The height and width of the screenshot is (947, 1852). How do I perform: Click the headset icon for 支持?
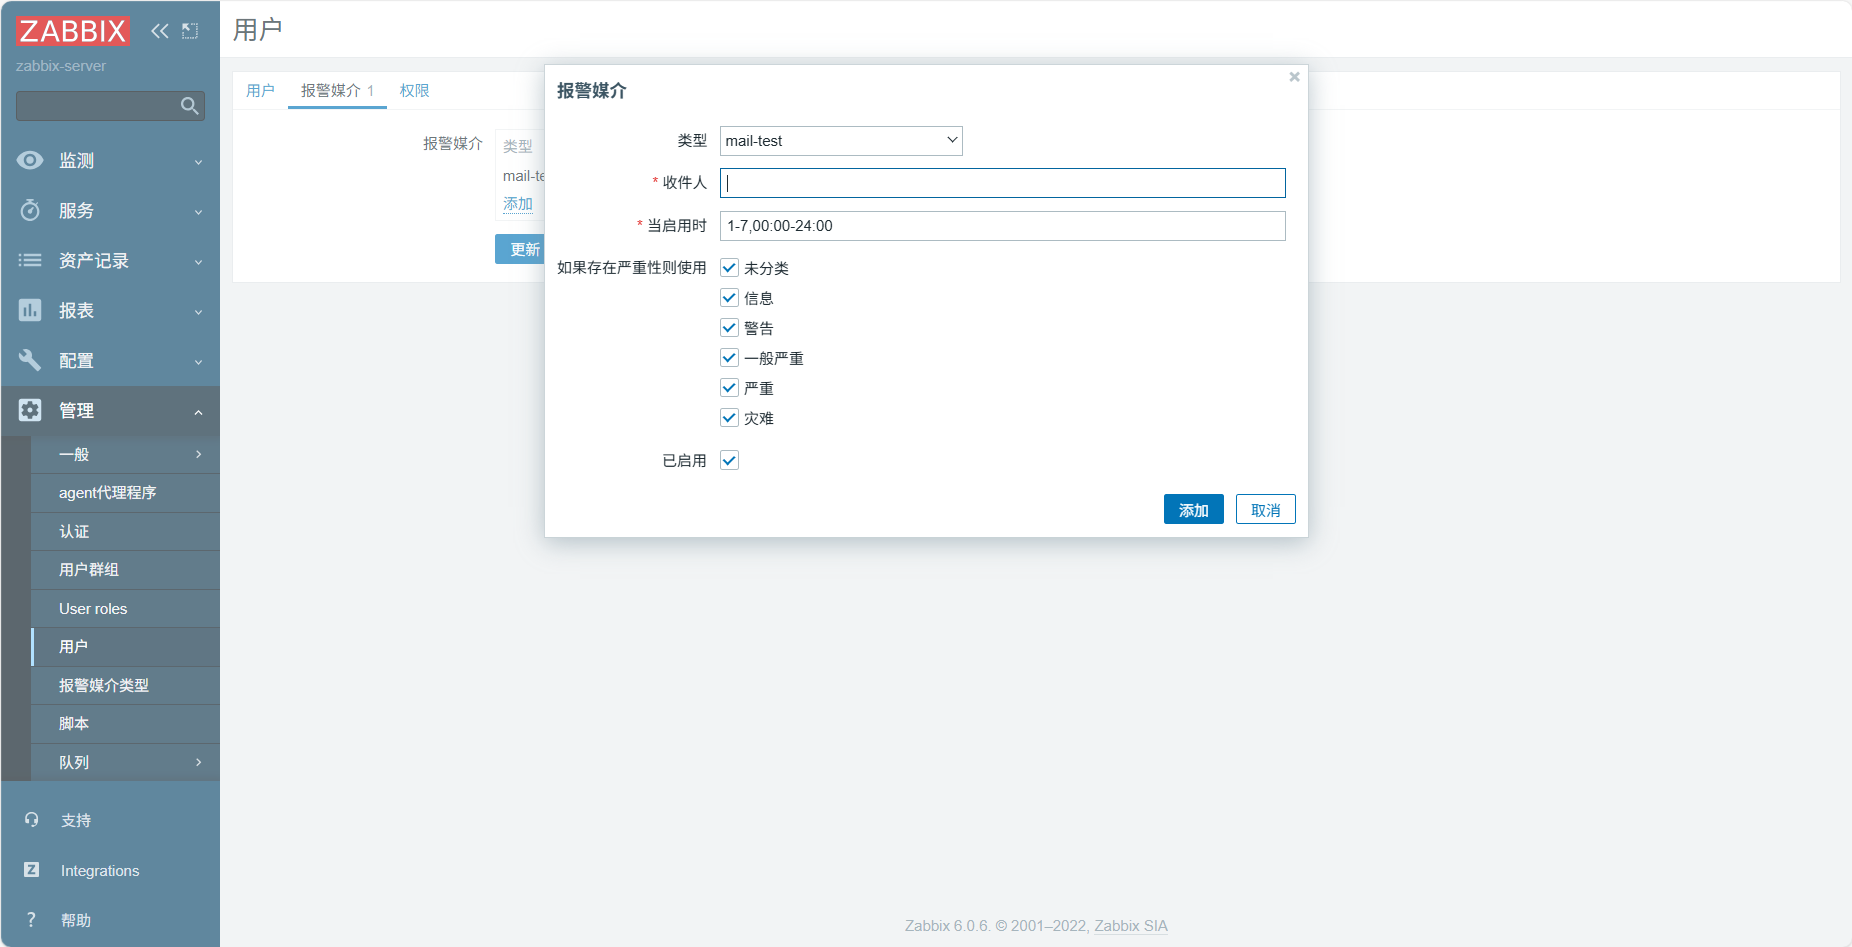click(32, 820)
